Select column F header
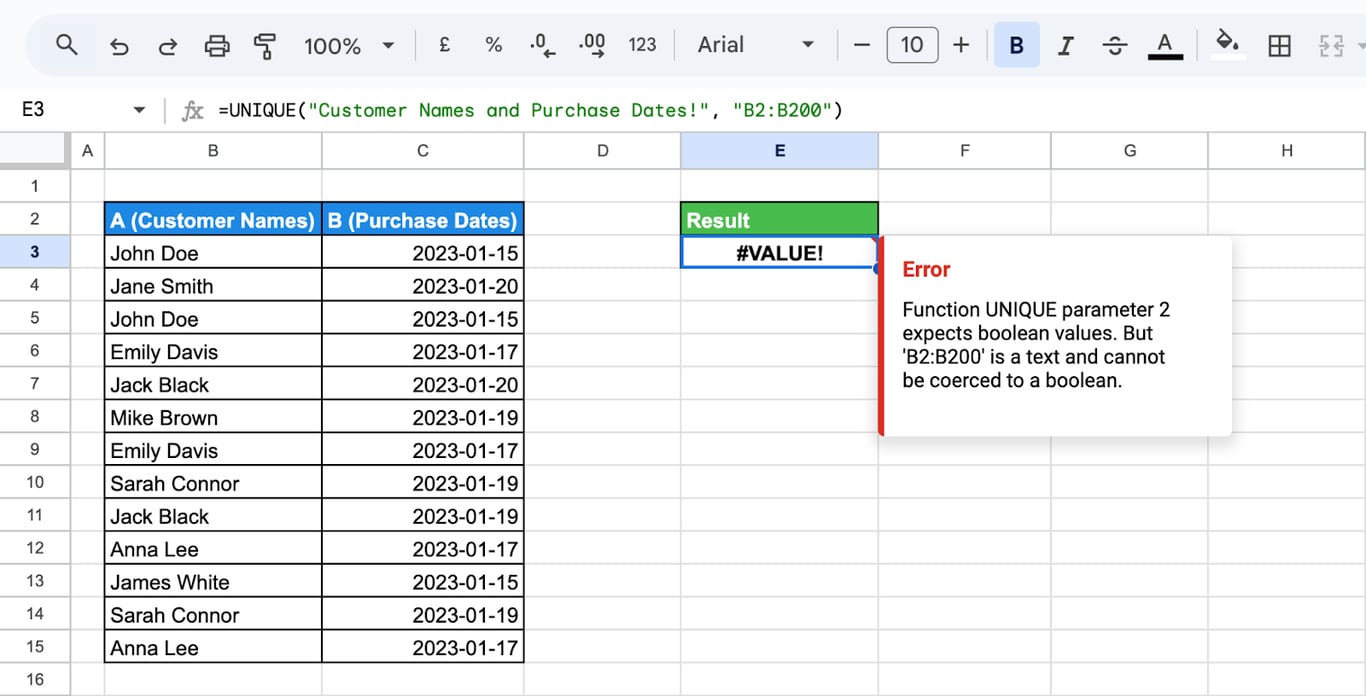The width and height of the screenshot is (1366, 696). pos(965,151)
